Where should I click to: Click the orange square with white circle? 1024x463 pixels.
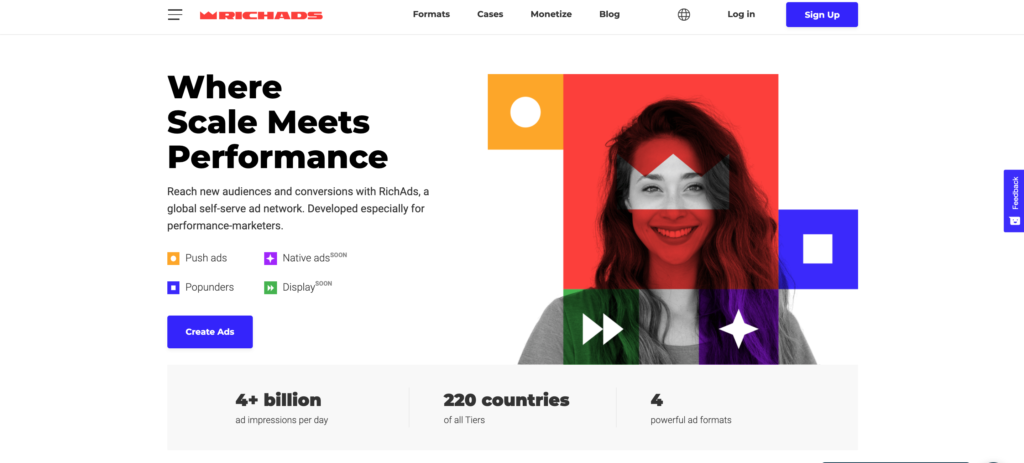(525, 112)
